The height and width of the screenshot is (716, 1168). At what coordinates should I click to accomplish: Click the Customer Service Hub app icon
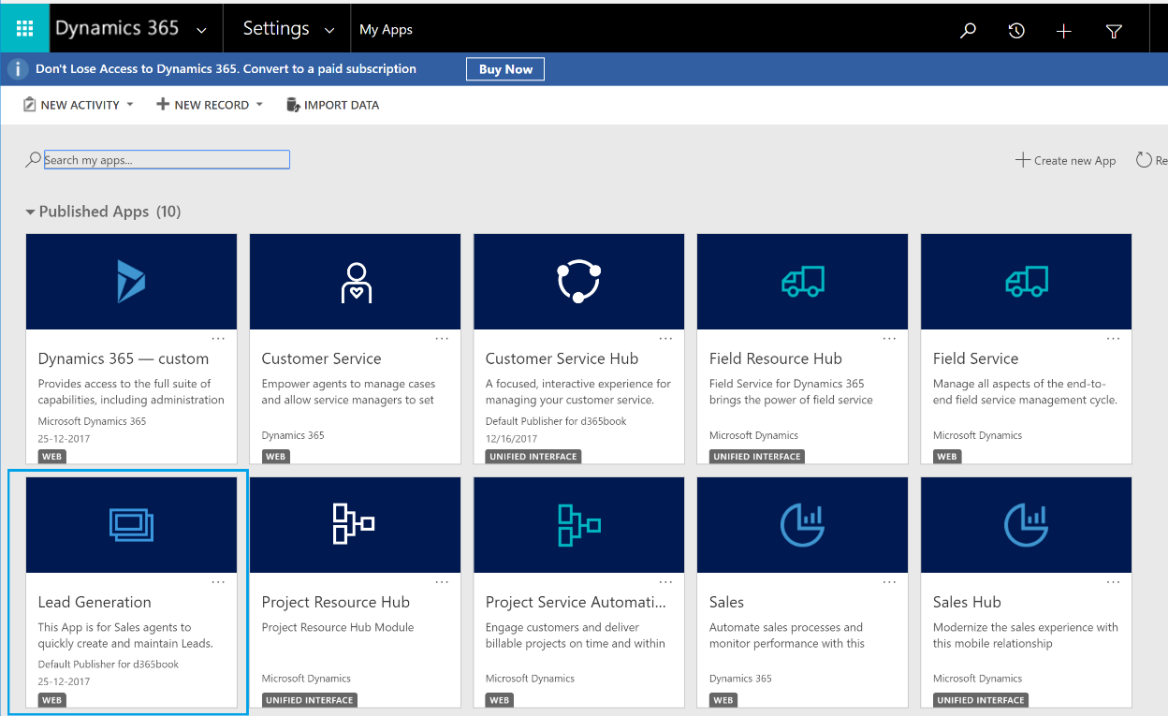(x=579, y=281)
